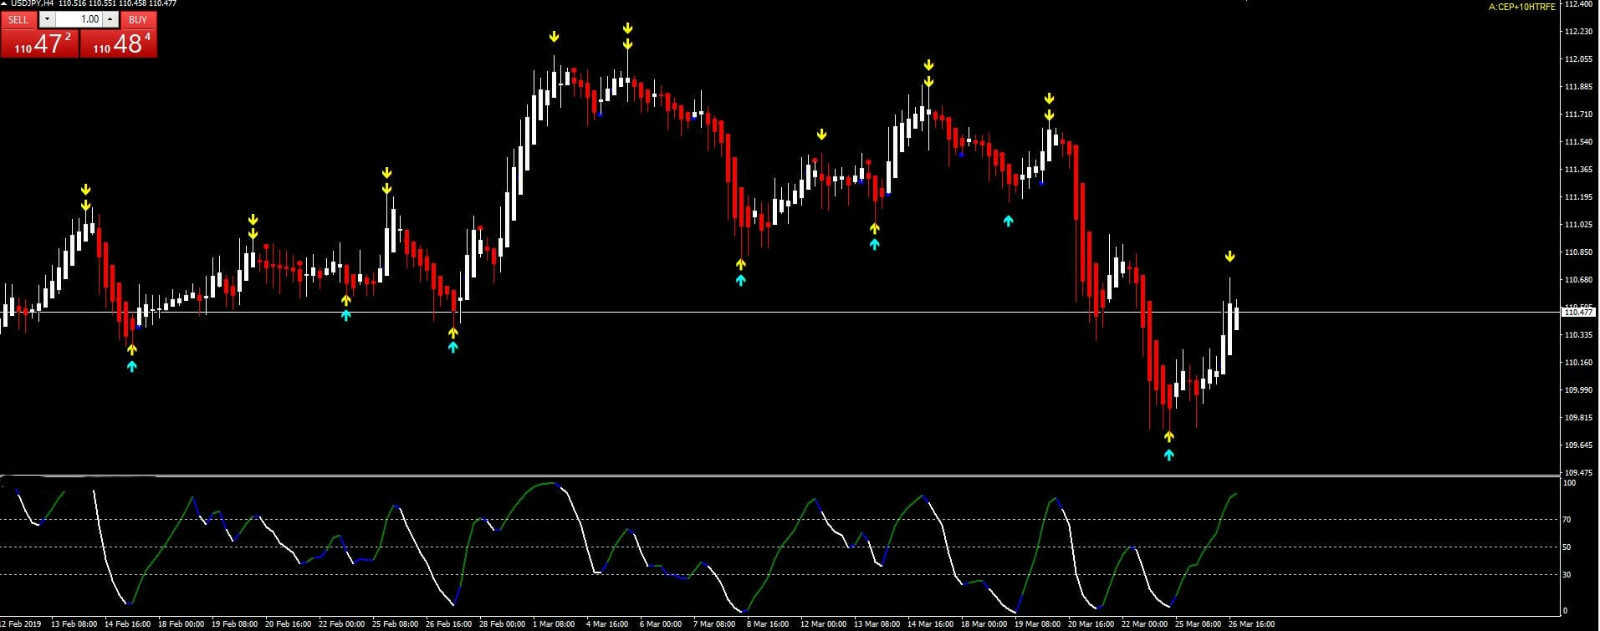Click 112.055 on the price scale
The width and height of the screenshot is (1600, 631).
(1579, 59)
